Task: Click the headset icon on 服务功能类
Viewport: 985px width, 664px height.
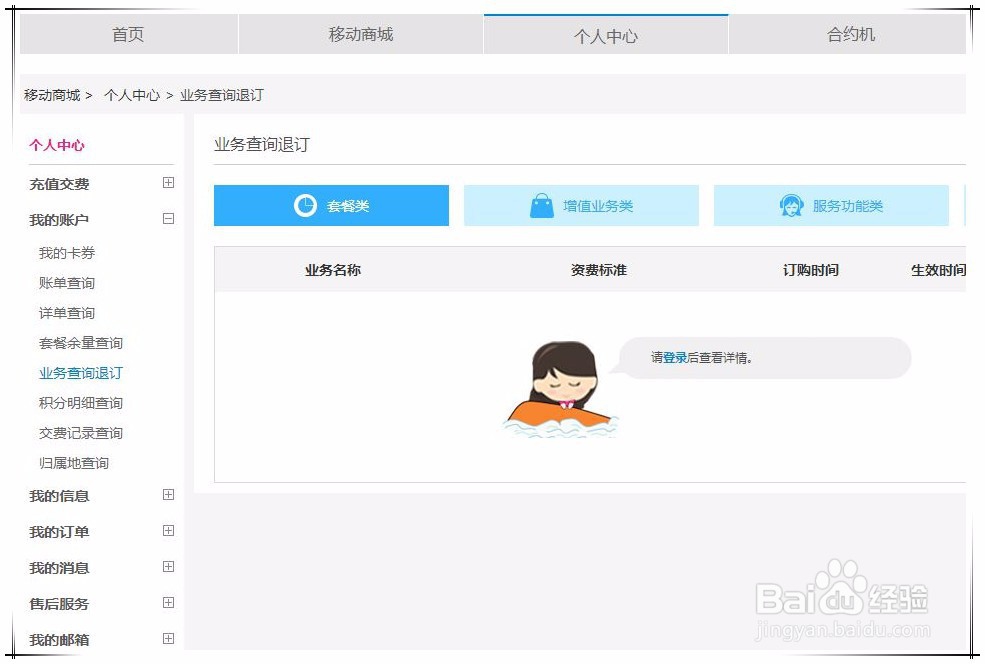Action: pos(792,205)
